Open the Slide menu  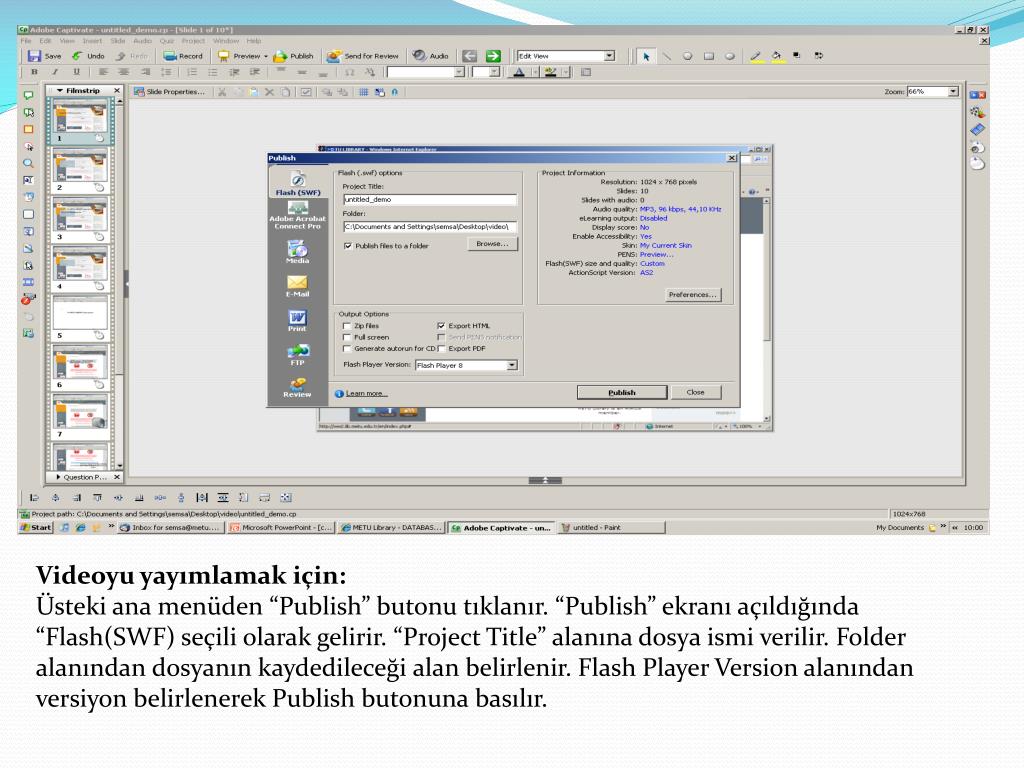point(118,40)
